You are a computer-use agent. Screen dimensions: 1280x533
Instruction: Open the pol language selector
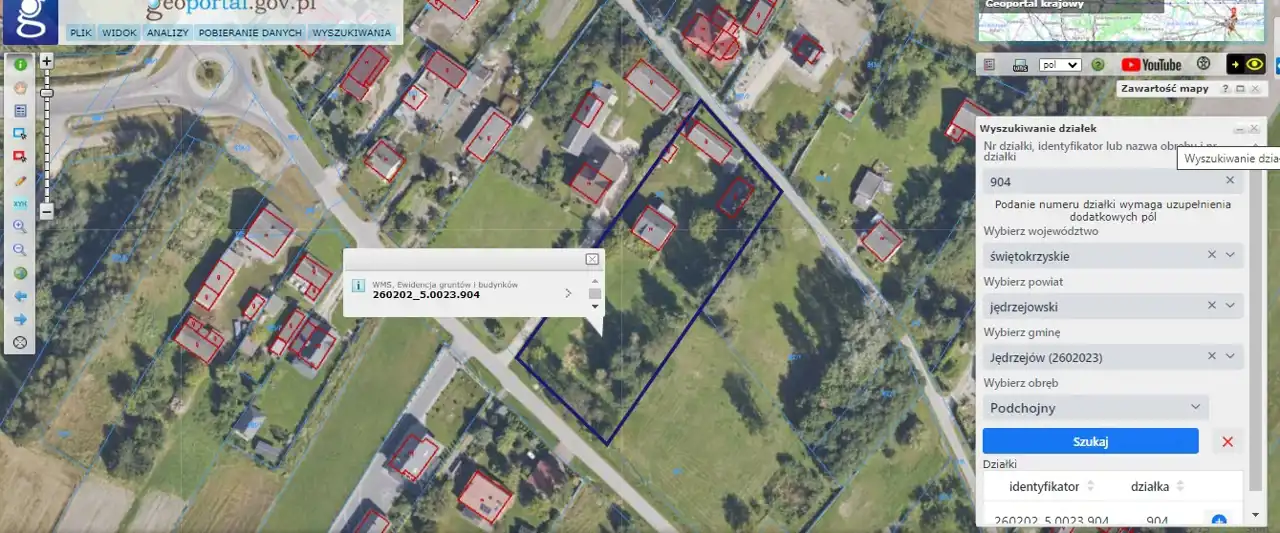[x=1060, y=65]
